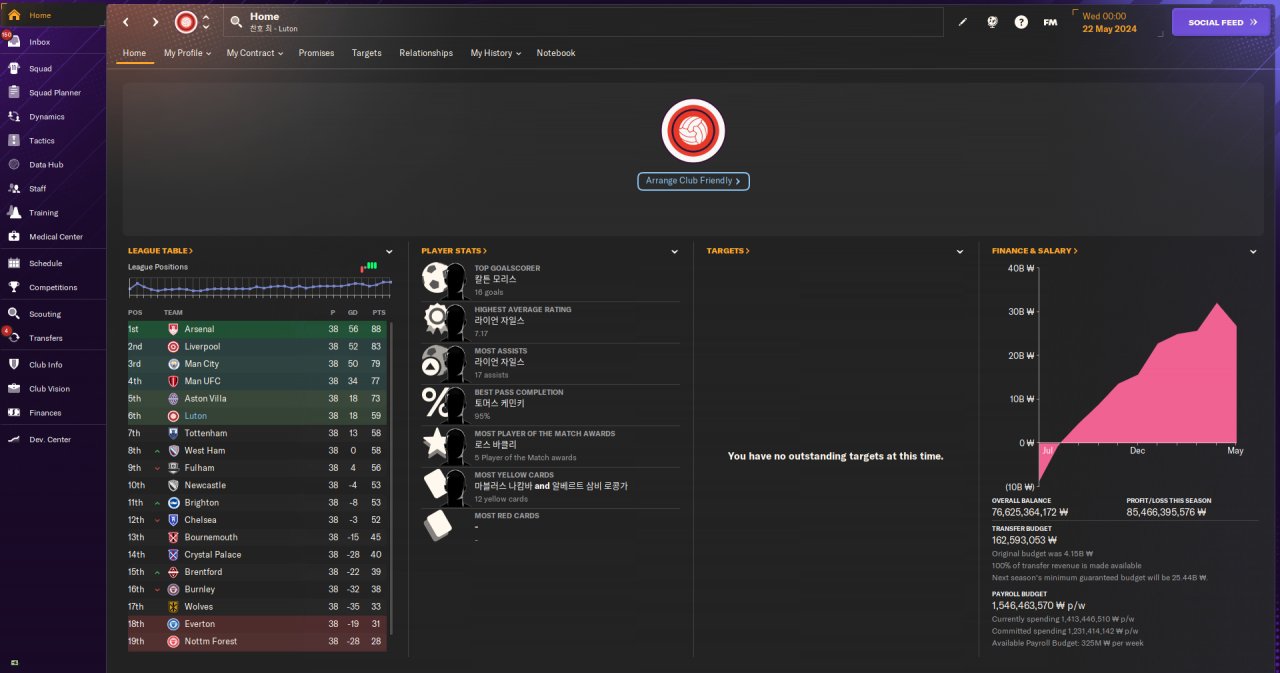Click the Best Pass Completion entry
Image resolution: width=1280 pixels, height=673 pixels.
coord(550,405)
